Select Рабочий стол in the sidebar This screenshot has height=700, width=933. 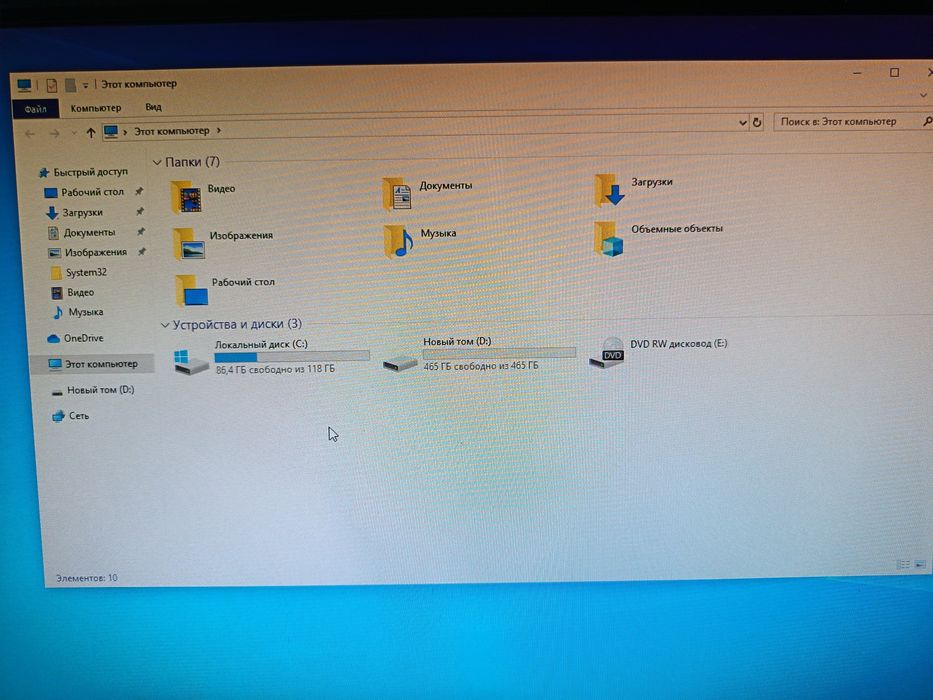click(93, 192)
